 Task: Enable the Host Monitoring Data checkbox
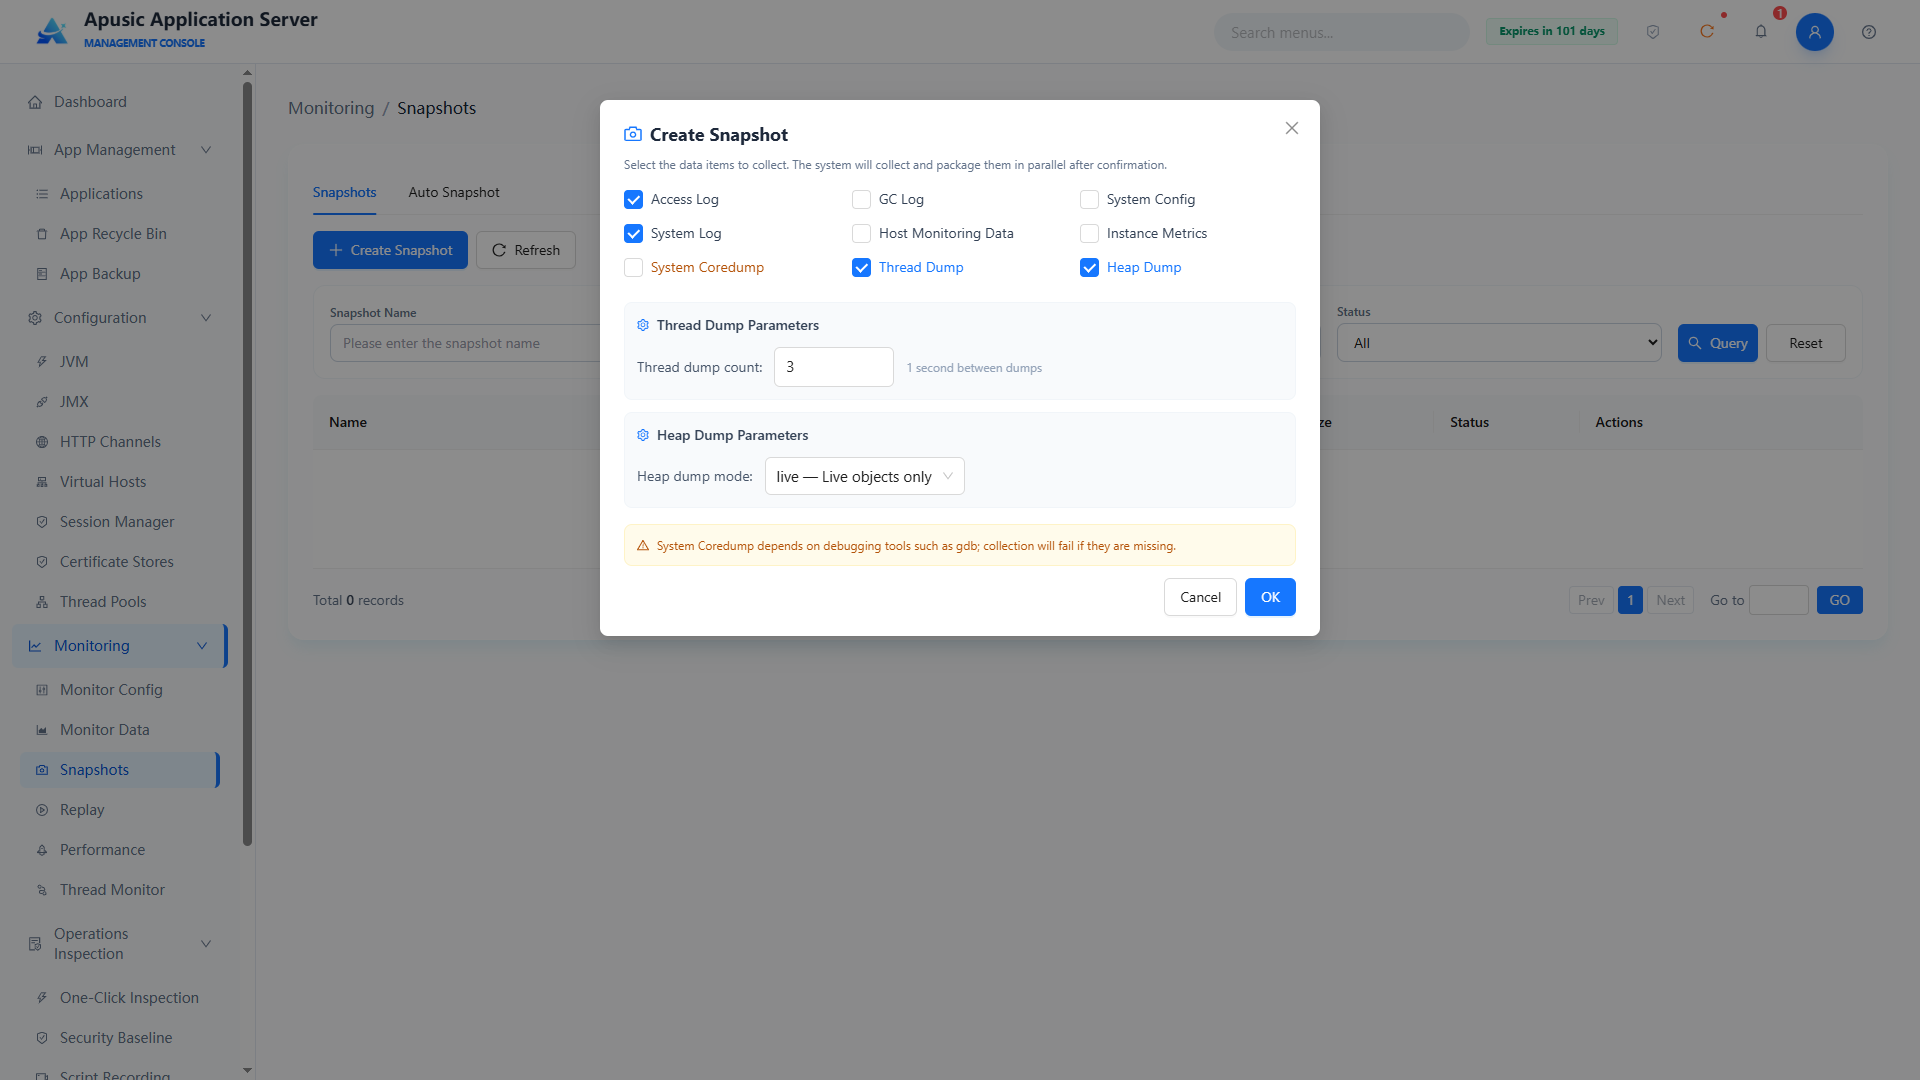click(x=861, y=234)
